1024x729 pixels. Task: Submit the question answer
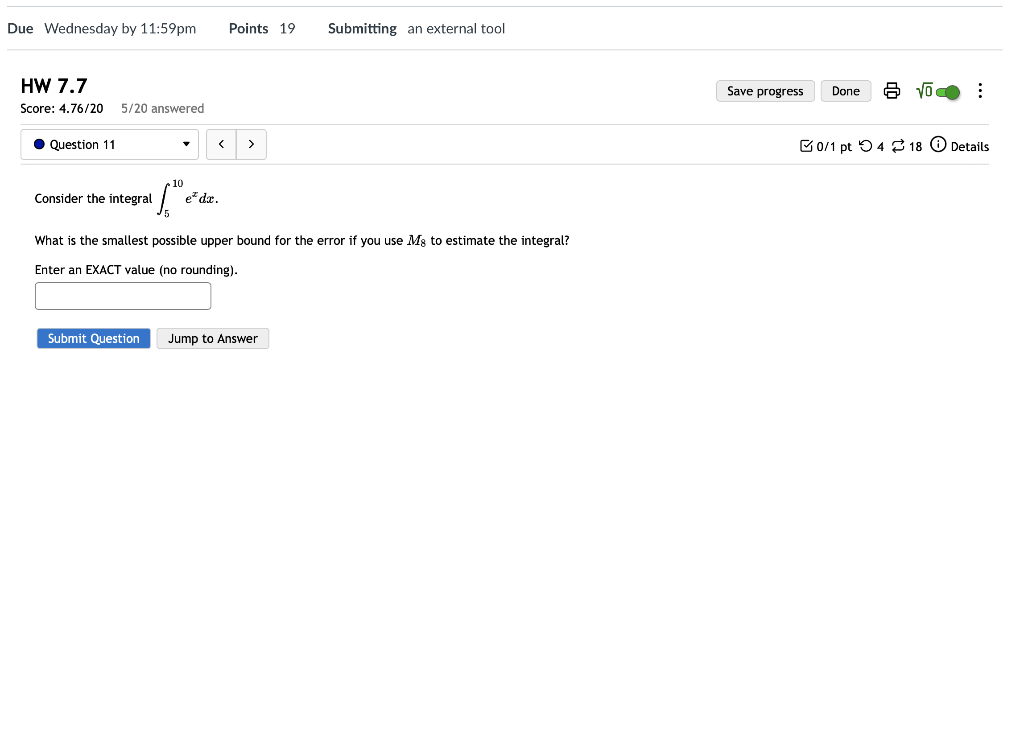point(93,338)
